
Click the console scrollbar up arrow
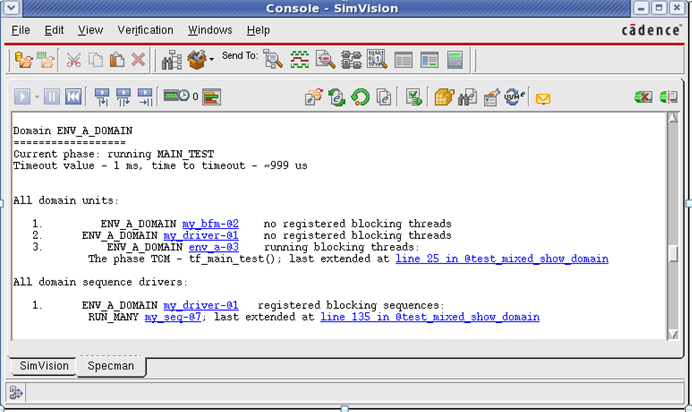(673, 118)
